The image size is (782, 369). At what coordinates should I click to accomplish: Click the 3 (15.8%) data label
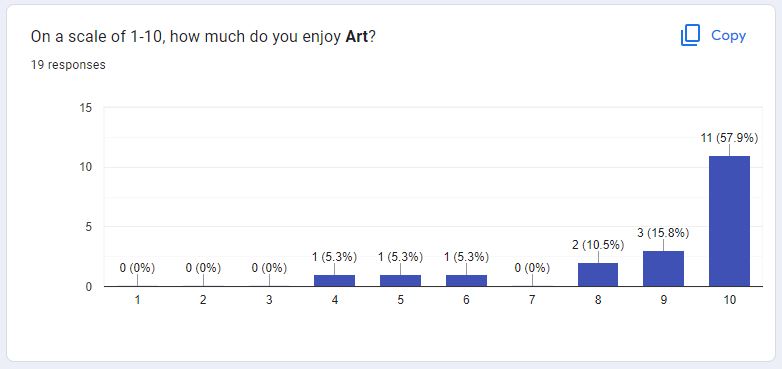(663, 233)
